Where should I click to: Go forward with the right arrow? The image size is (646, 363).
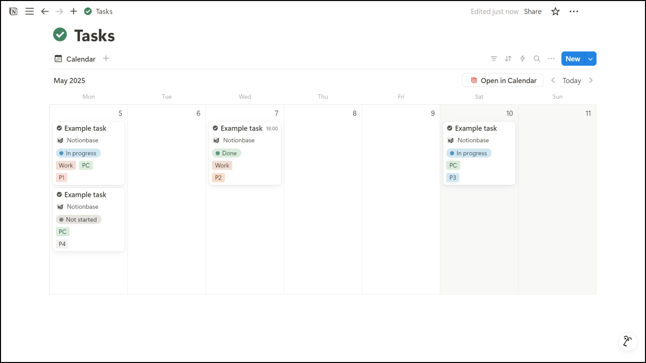pyautogui.click(x=59, y=12)
